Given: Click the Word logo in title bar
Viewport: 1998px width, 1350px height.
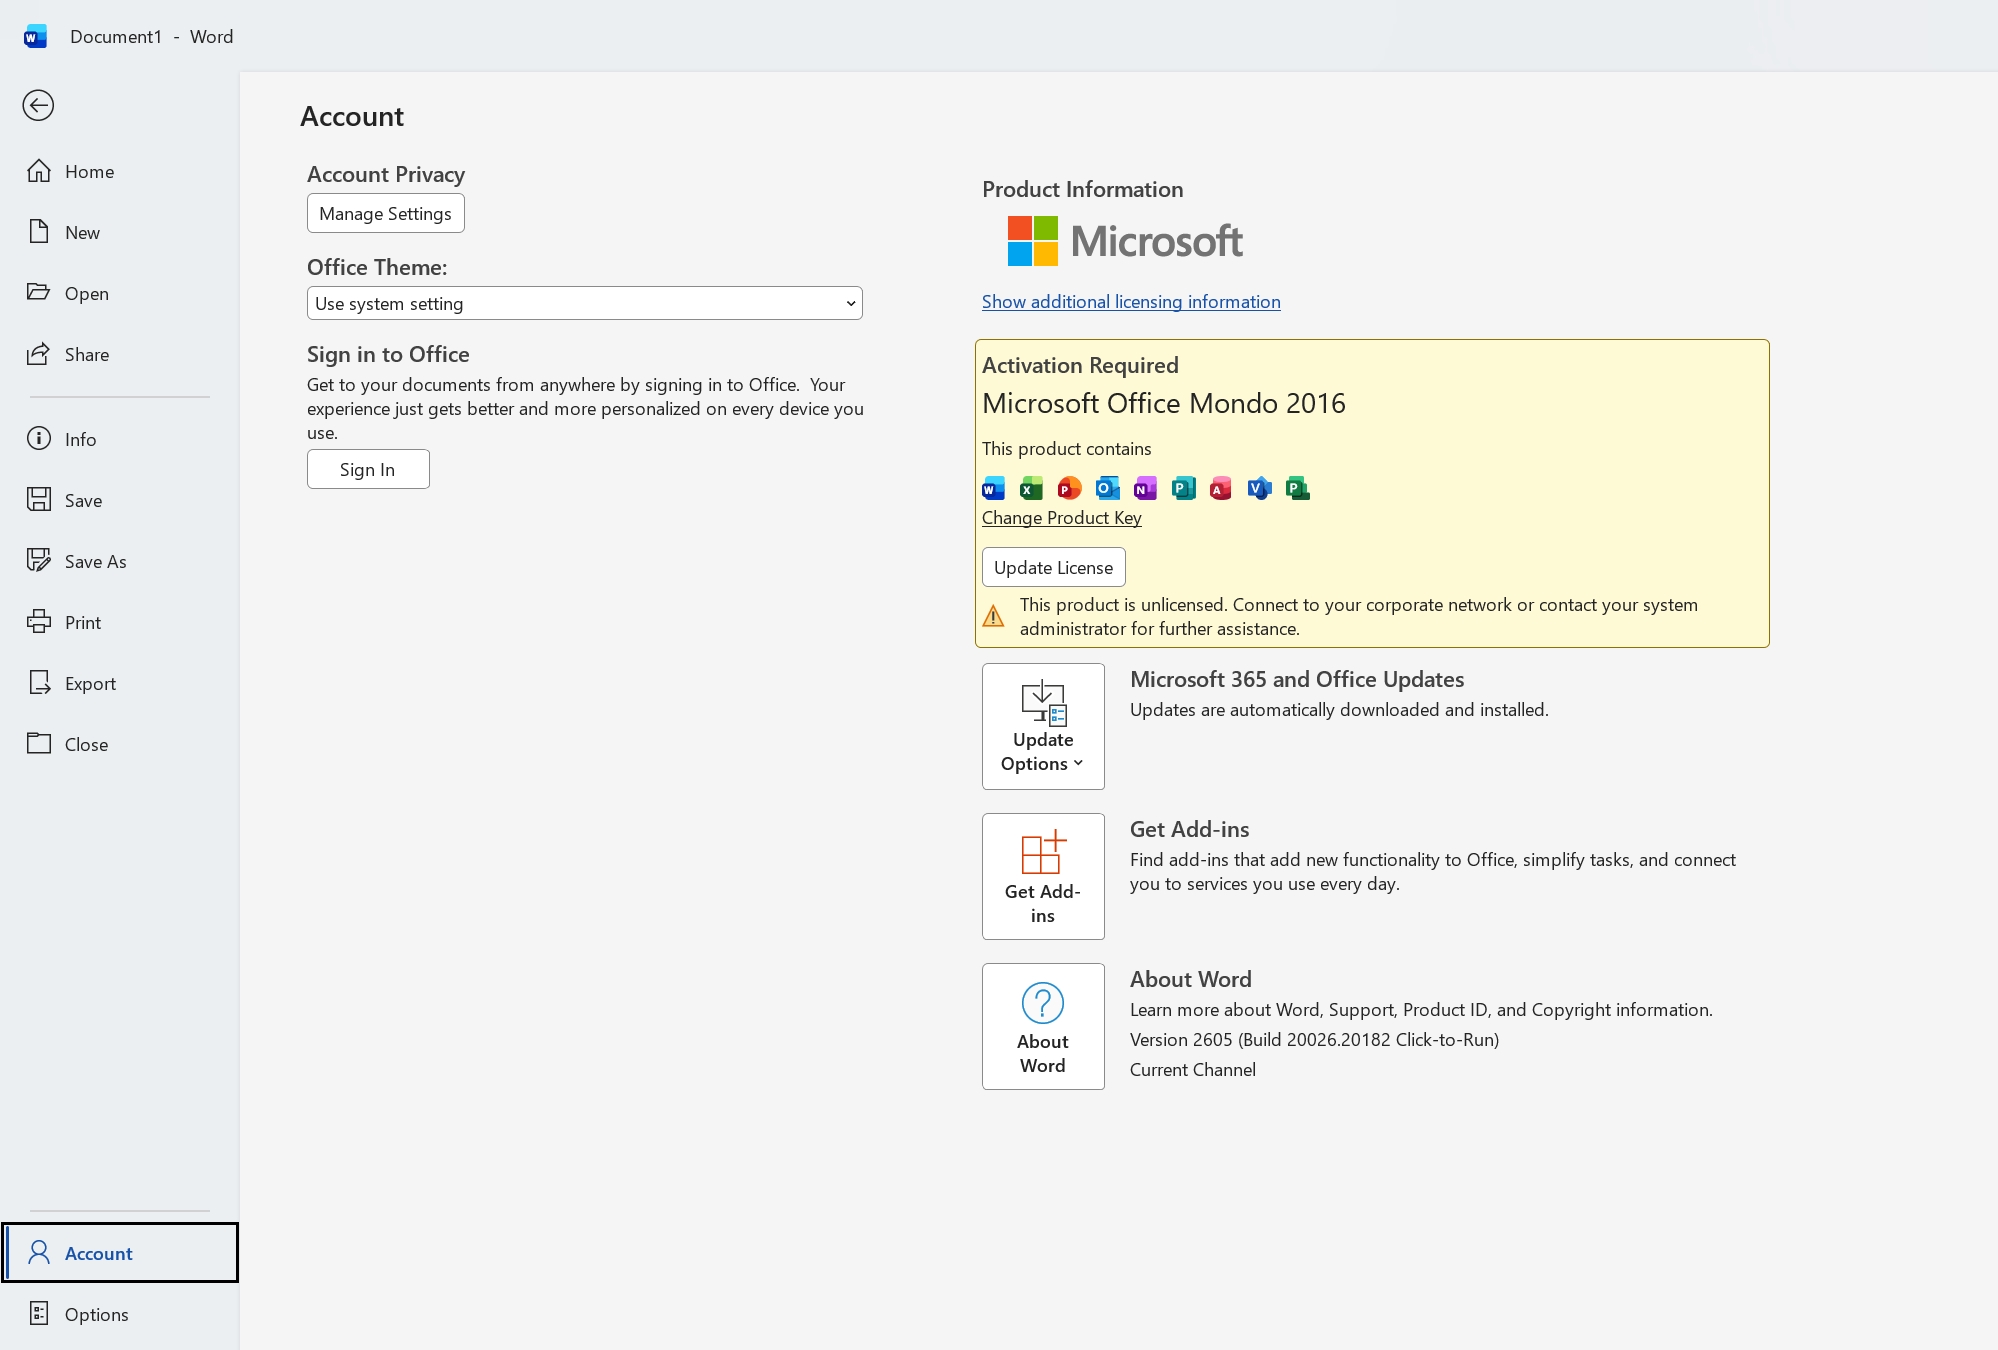Looking at the screenshot, I should pos(36,37).
